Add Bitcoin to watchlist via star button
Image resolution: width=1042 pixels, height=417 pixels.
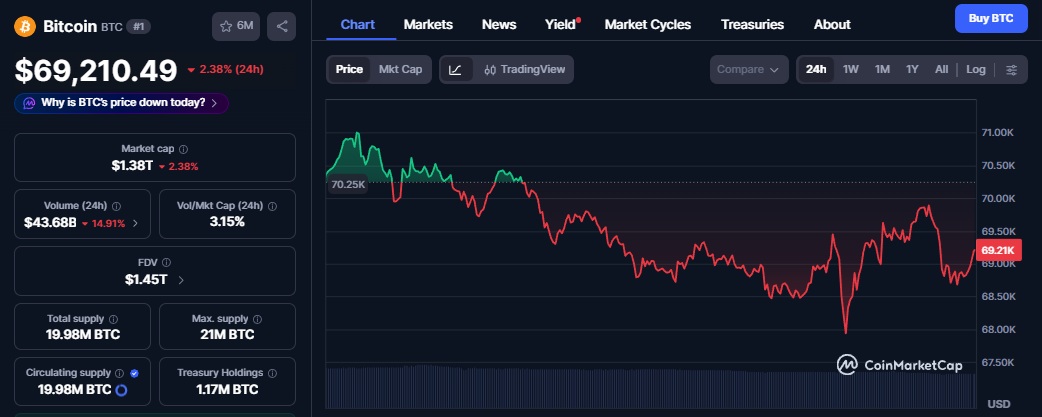point(236,26)
